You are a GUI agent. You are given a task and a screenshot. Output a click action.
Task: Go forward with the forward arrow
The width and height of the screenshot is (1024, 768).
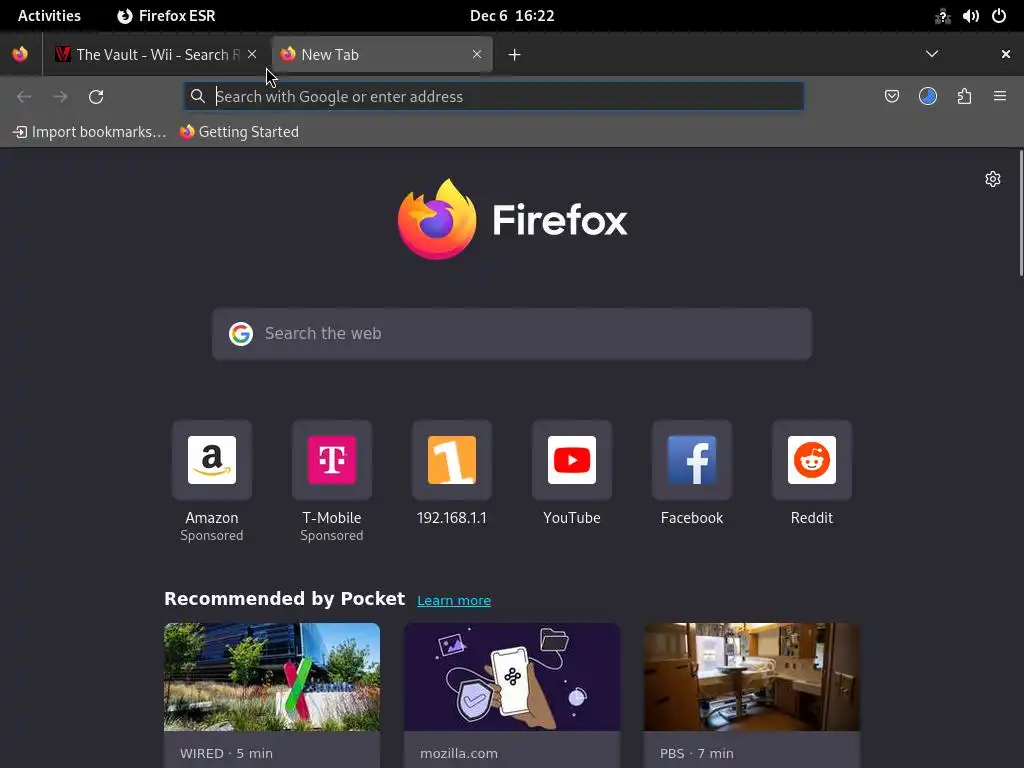(60, 97)
